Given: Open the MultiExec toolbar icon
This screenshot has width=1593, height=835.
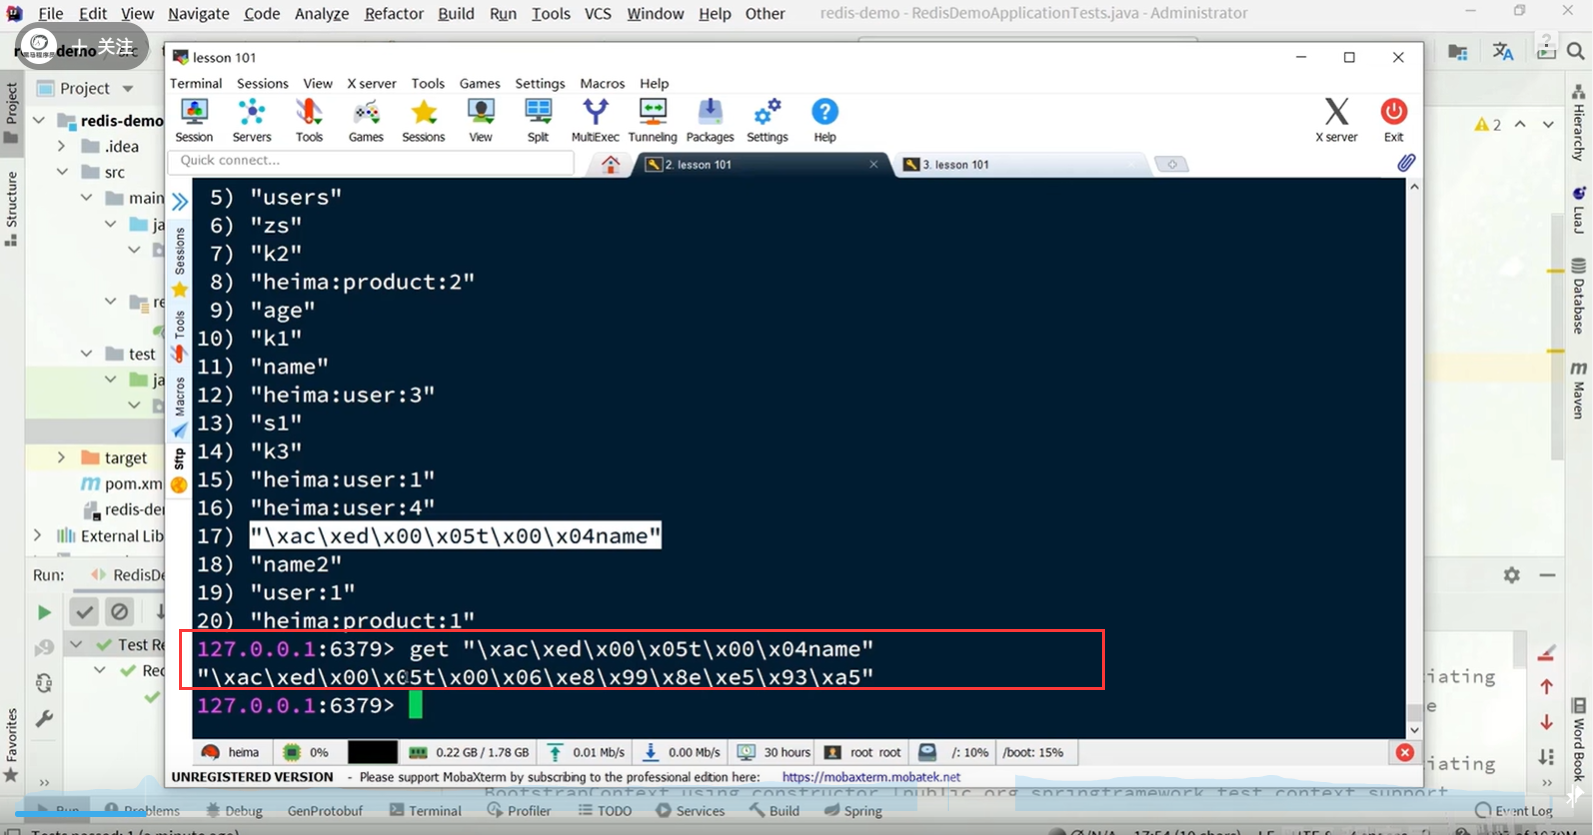Looking at the screenshot, I should (x=595, y=121).
